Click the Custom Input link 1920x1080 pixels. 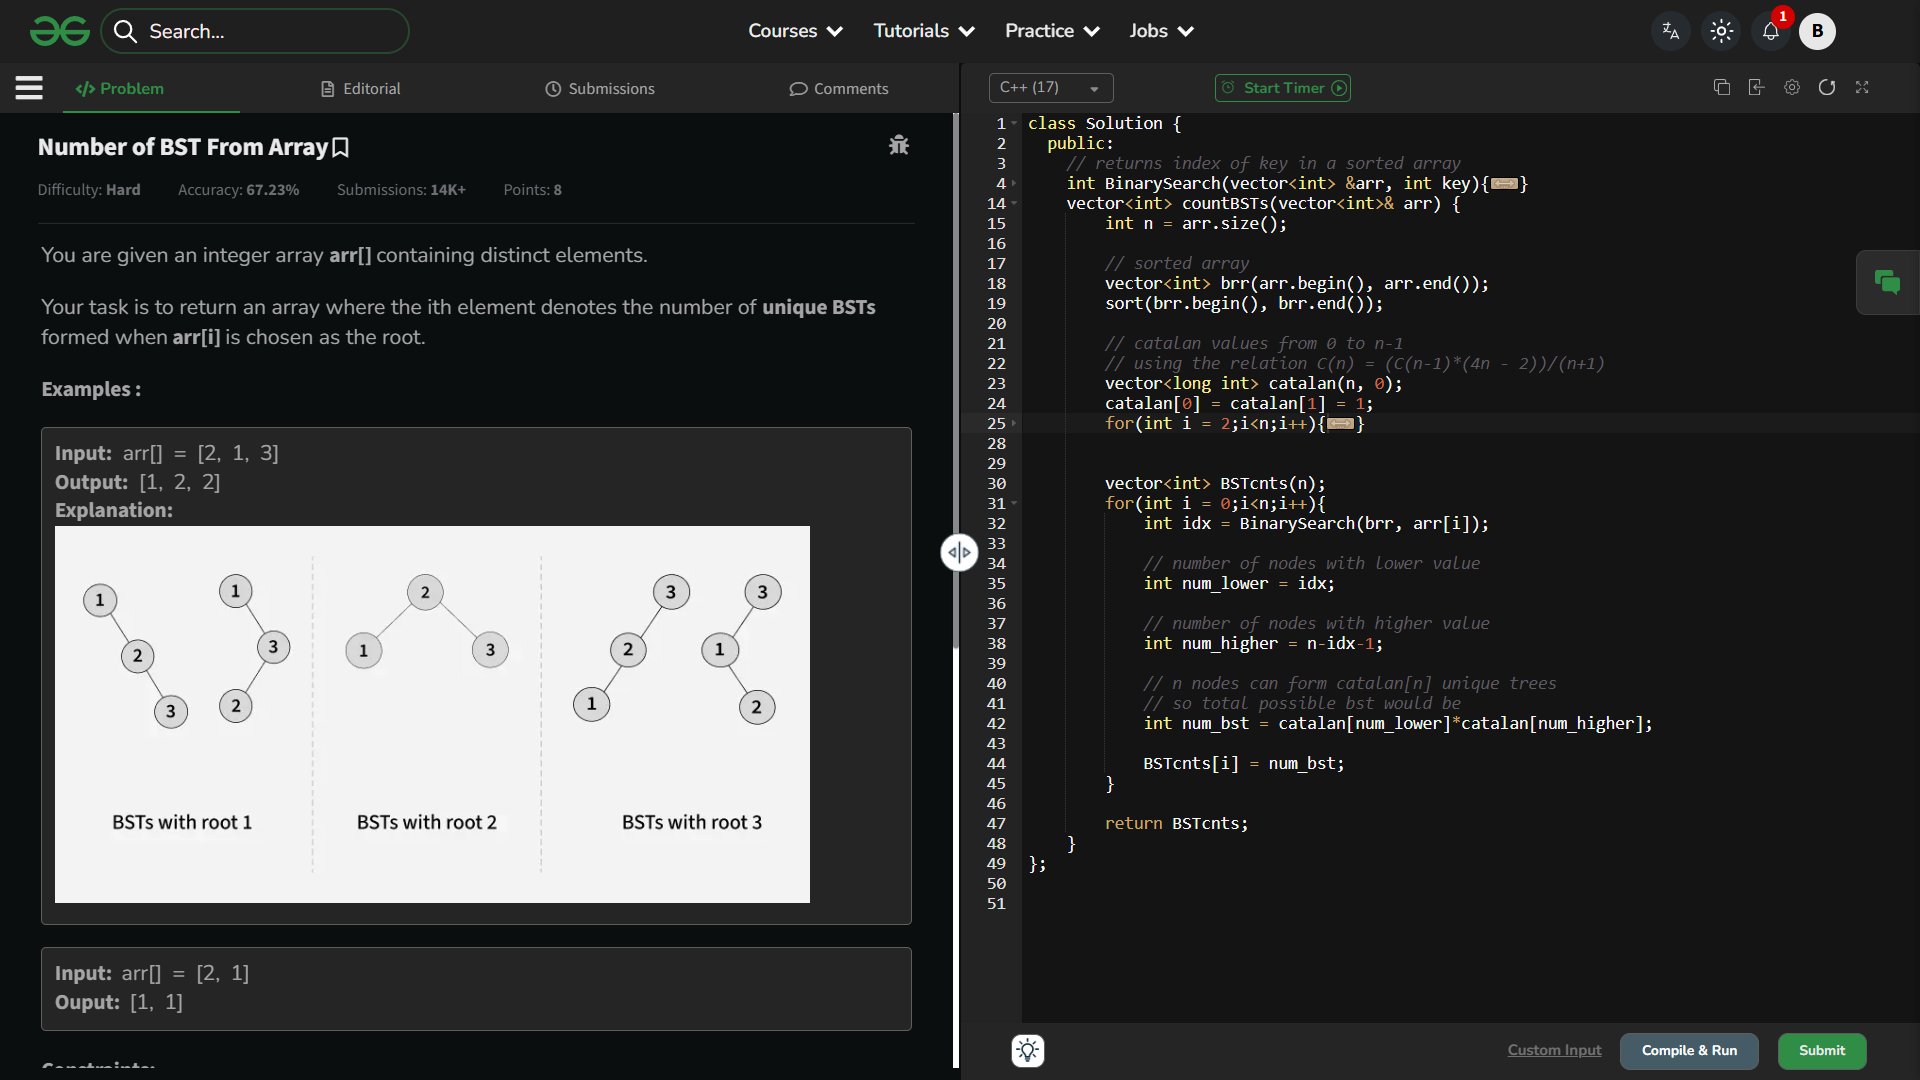(1554, 1050)
